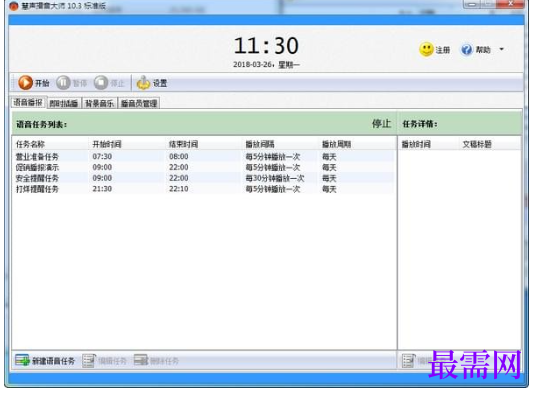Click the 11:30 clock display
Viewport: 540px width, 396px height.
[x=266, y=46]
